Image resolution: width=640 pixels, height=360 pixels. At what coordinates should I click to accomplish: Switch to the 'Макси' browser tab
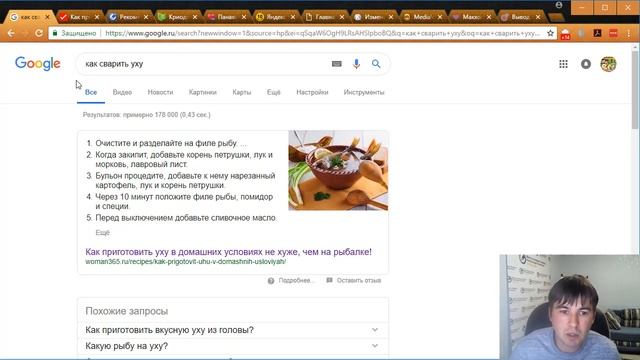[x=471, y=17]
